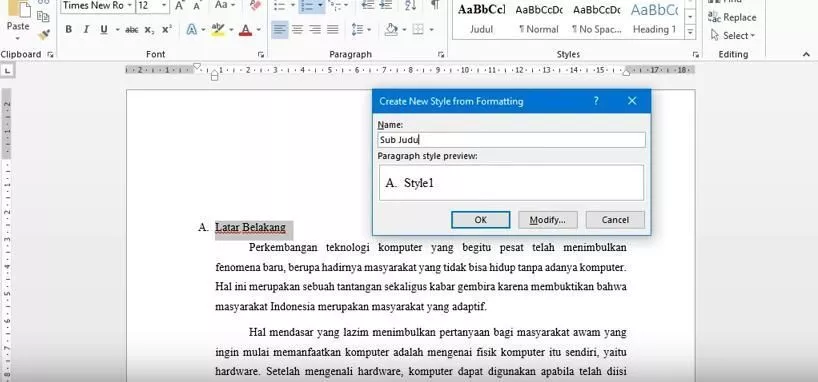
Task: Increase the paragraph indent
Action: pyautogui.click(x=386, y=5)
